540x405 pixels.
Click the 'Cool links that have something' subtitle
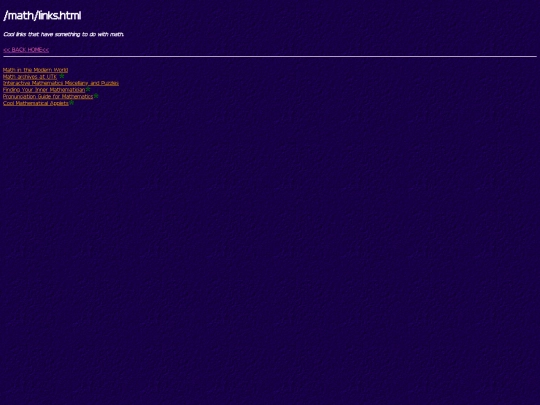coord(64,34)
